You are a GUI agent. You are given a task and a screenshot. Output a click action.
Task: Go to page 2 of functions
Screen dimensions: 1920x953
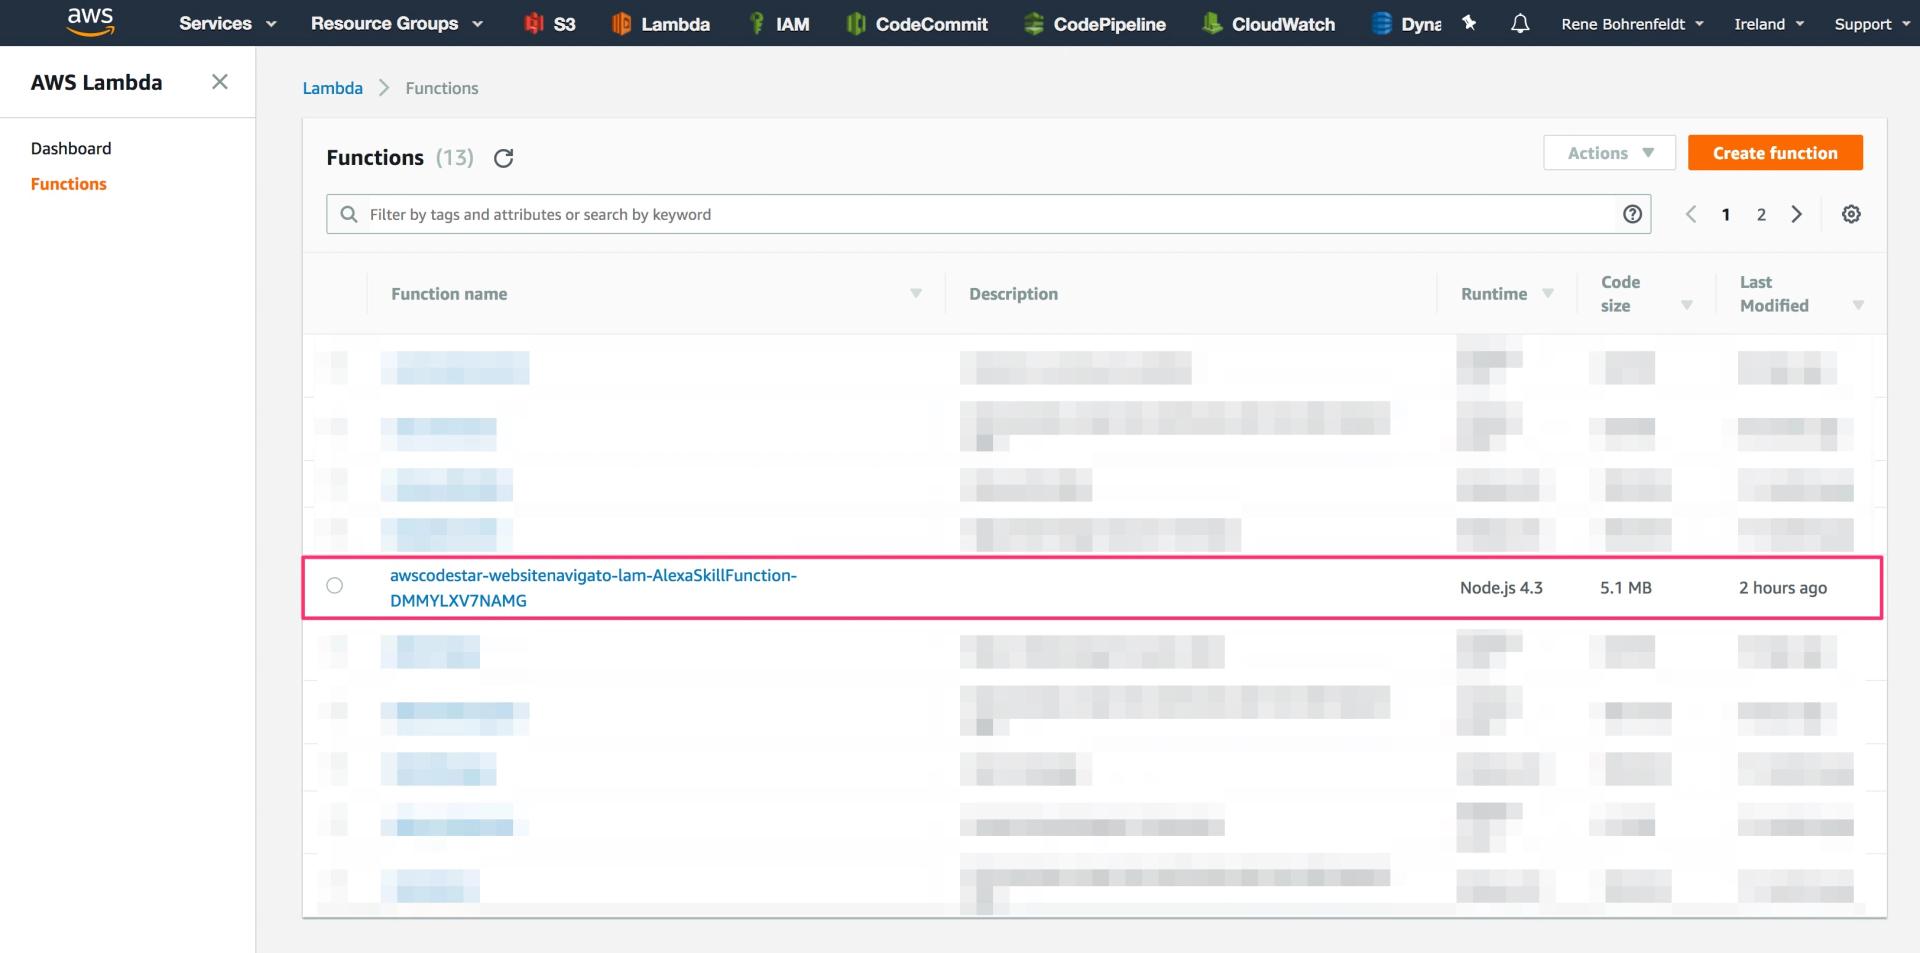coord(1761,214)
